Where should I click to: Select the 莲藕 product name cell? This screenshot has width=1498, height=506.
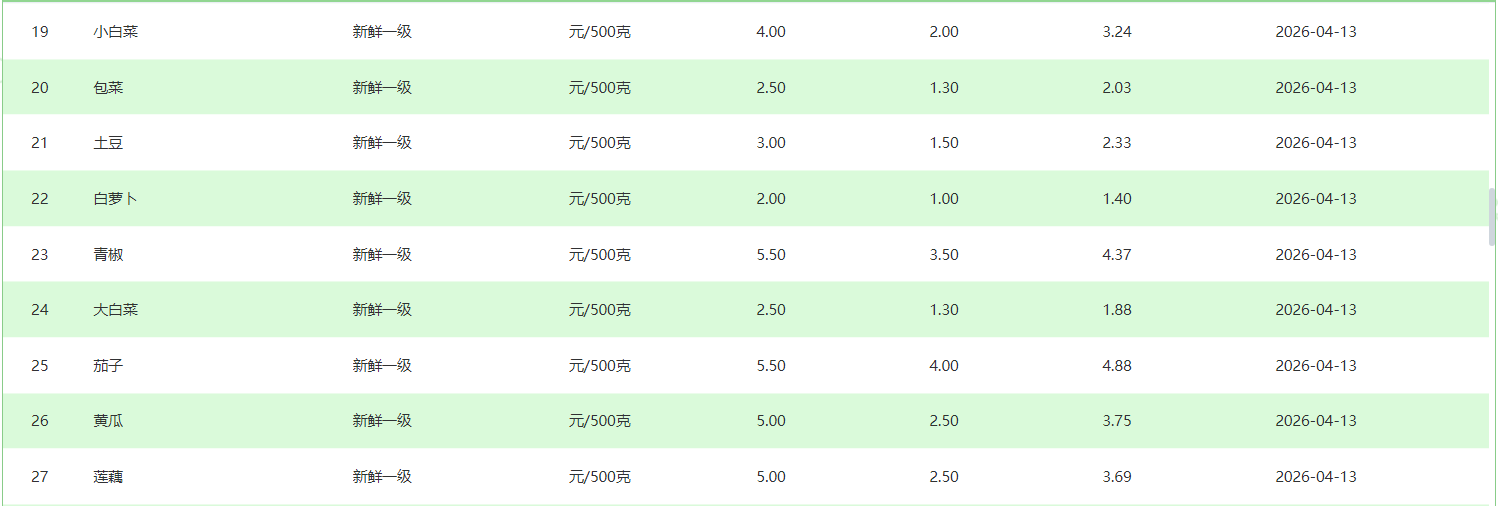[x=108, y=477]
